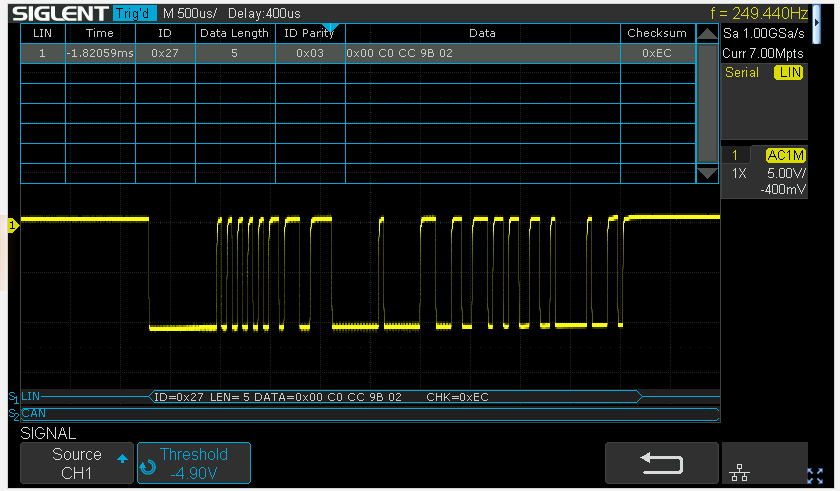Click the return back arrow button
Image resolution: width=840 pixels, height=491 pixels.
[x=662, y=463]
